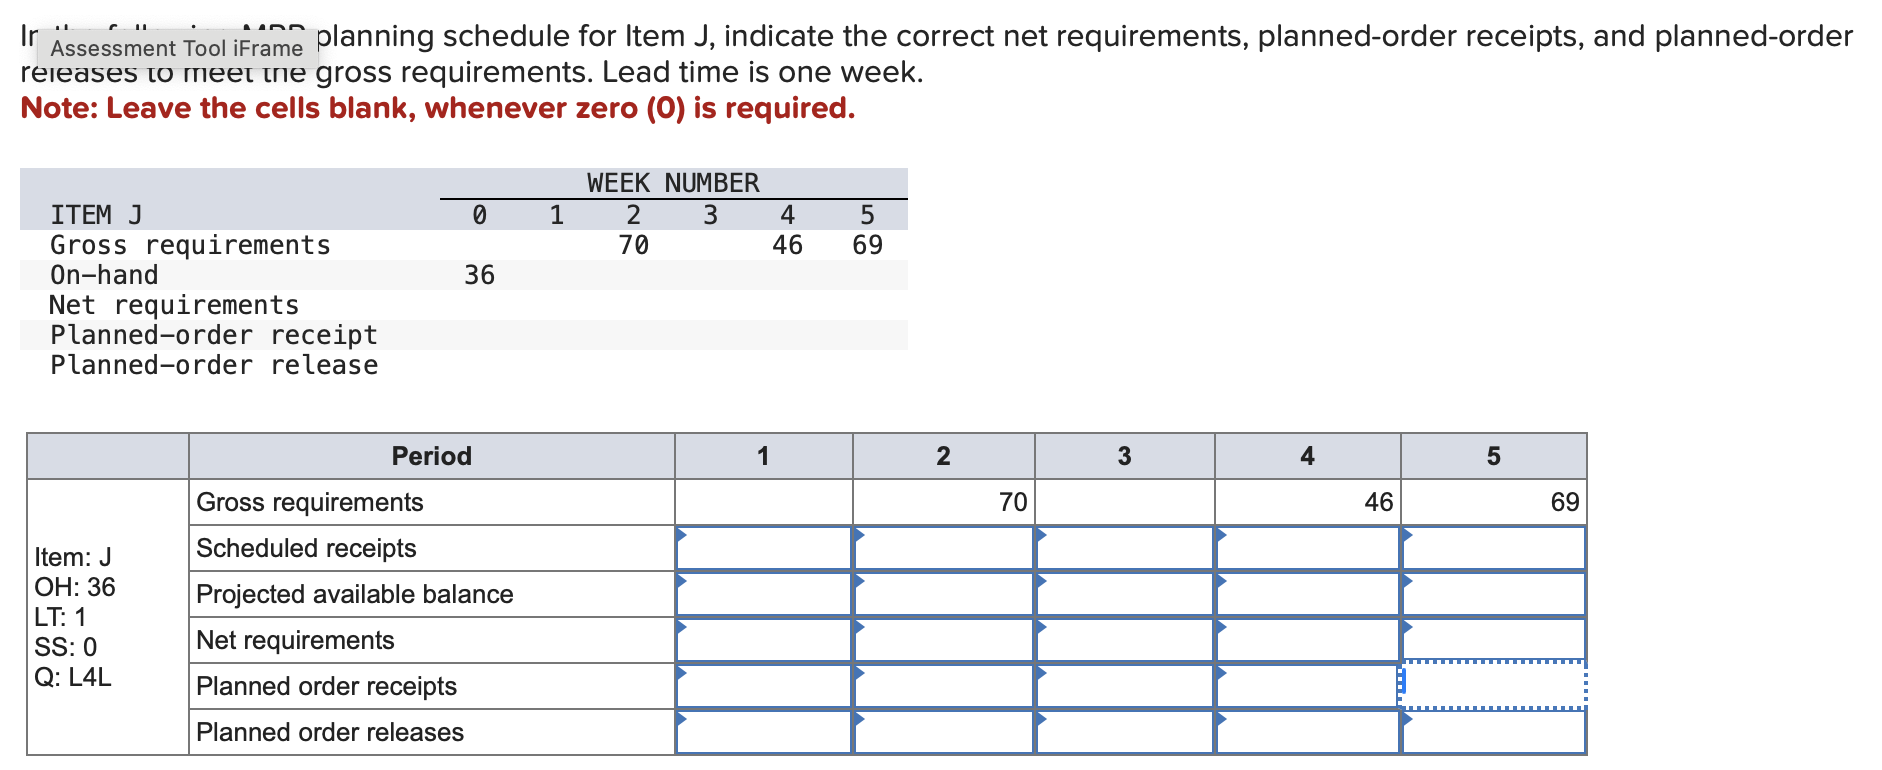Select the Projected available balance cell under period 3
This screenshot has width=1882, height=770.
click(x=1125, y=594)
